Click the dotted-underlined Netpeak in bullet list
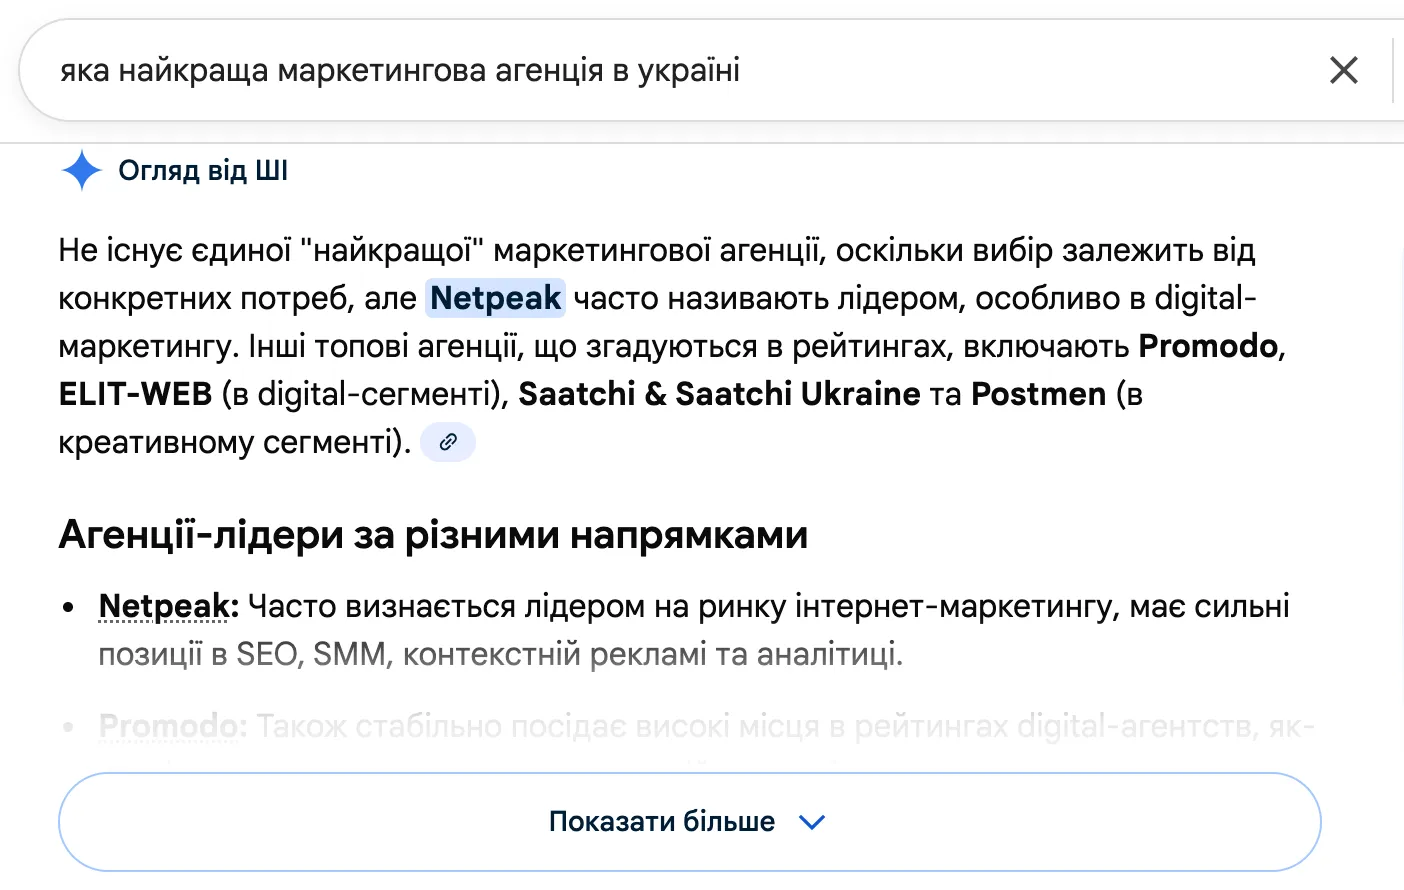The height and width of the screenshot is (890, 1404). pyautogui.click(x=163, y=606)
